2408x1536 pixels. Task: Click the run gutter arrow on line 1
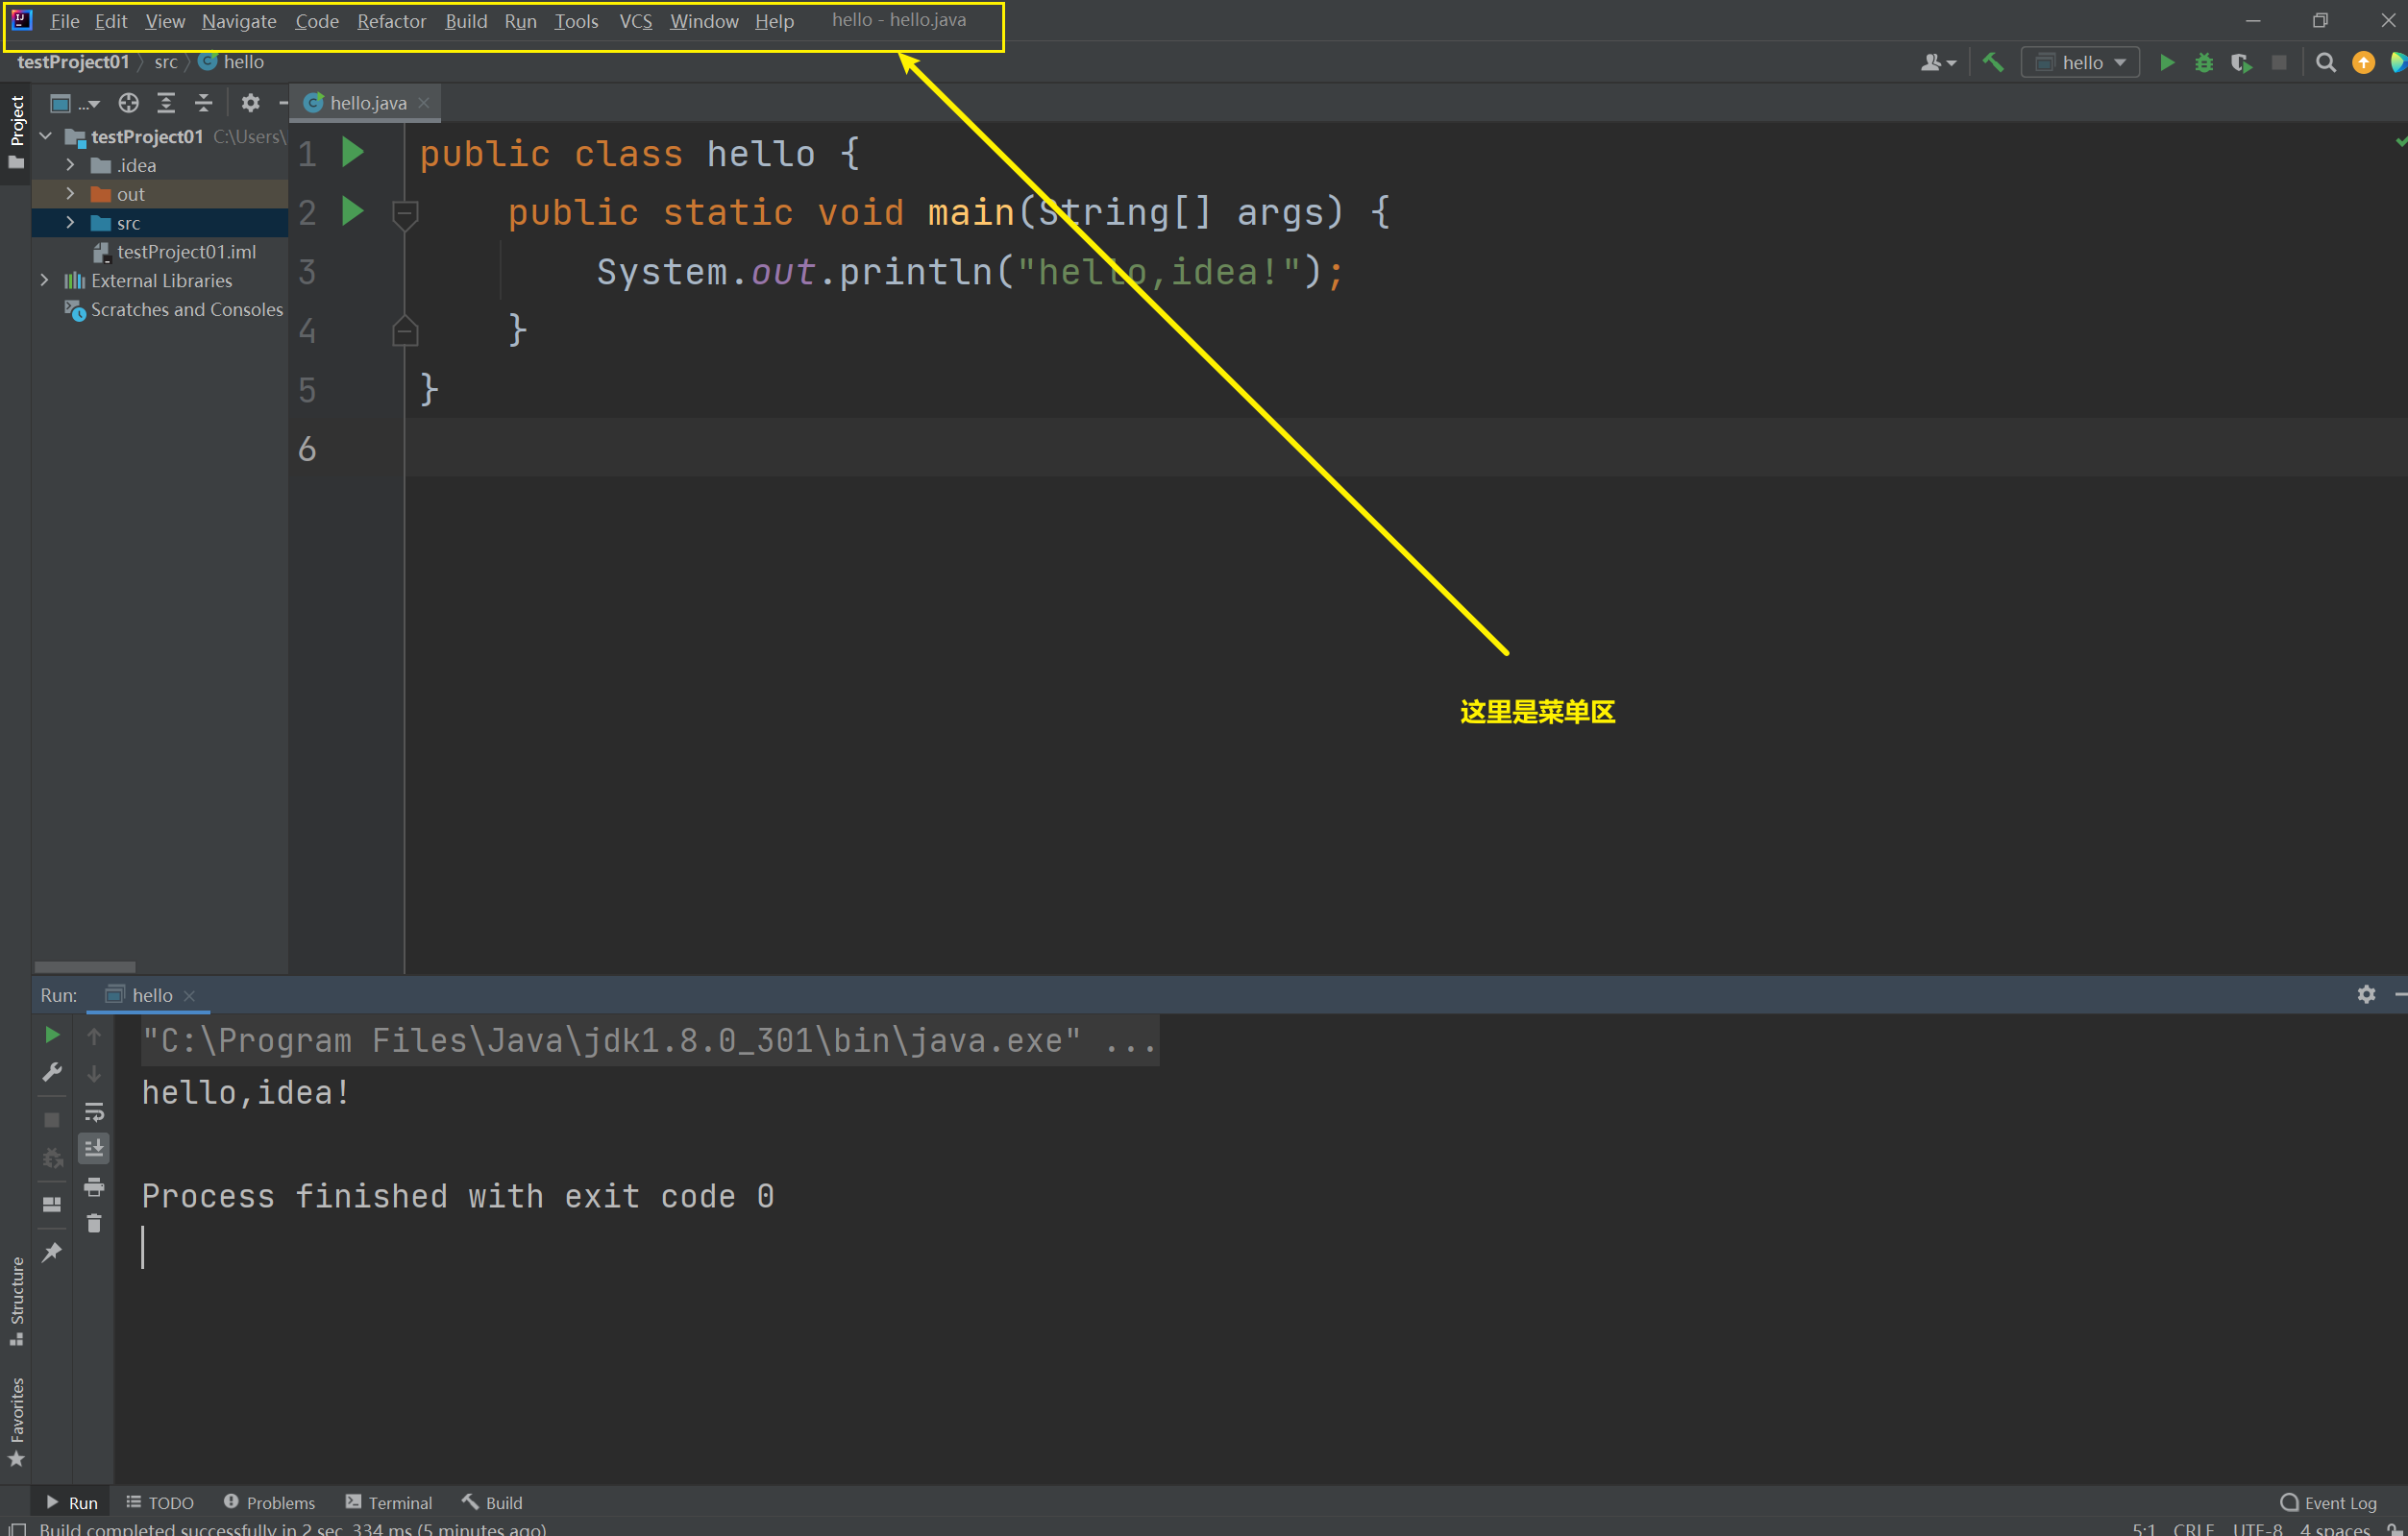click(353, 153)
